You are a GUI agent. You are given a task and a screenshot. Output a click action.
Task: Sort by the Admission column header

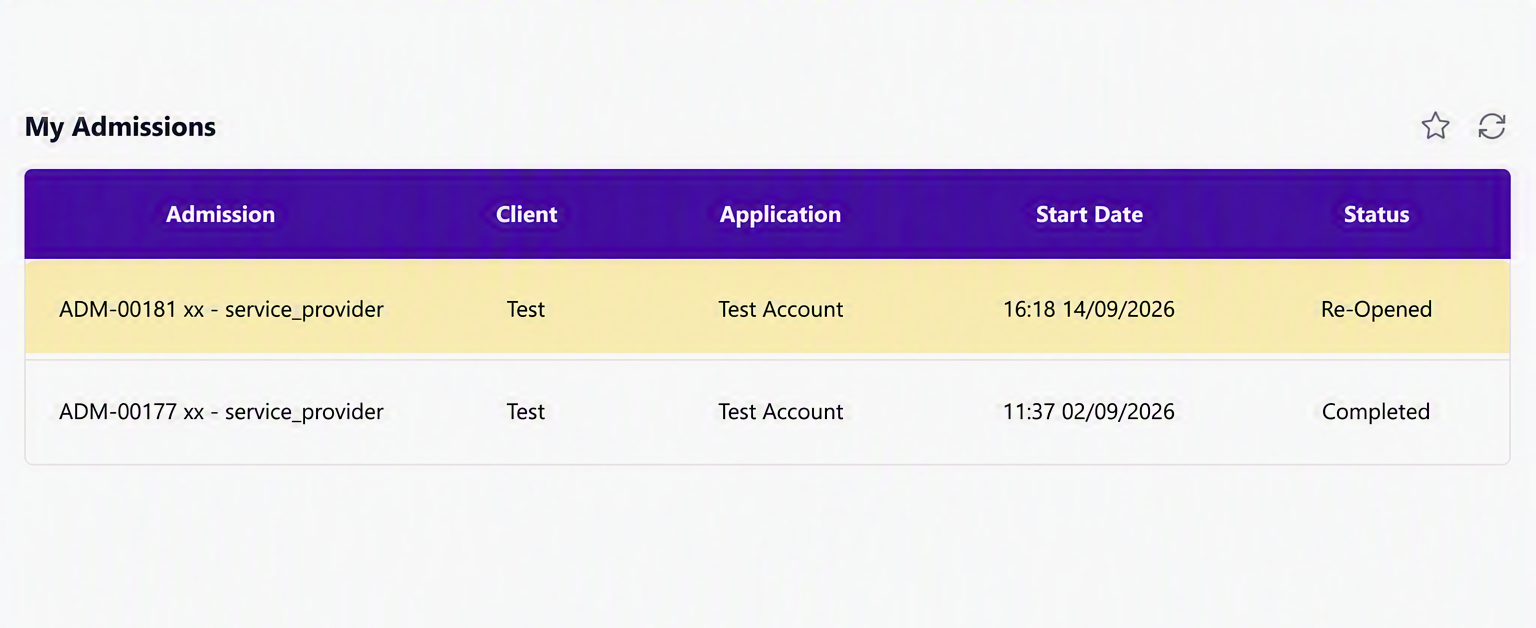(x=220, y=214)
